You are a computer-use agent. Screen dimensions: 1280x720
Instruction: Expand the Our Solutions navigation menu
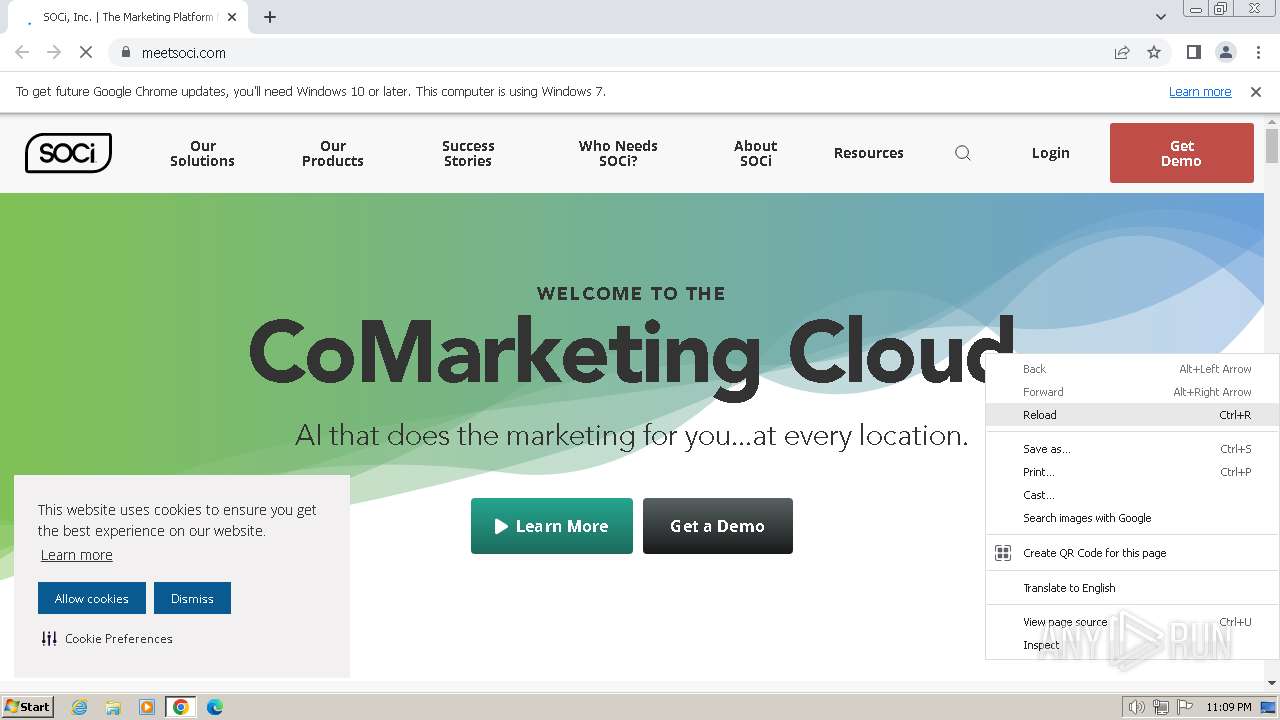pos(202,153)
